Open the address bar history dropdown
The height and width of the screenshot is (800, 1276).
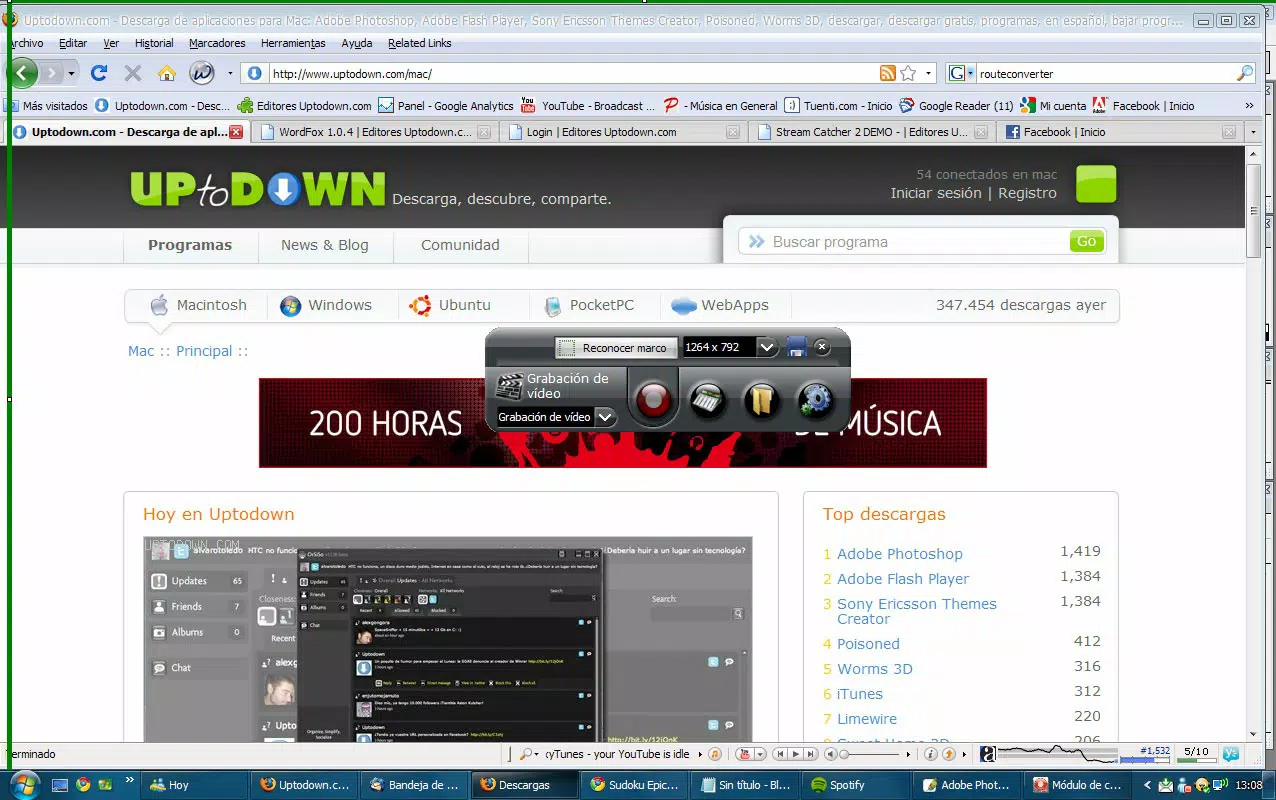click(x=928, y=74)
